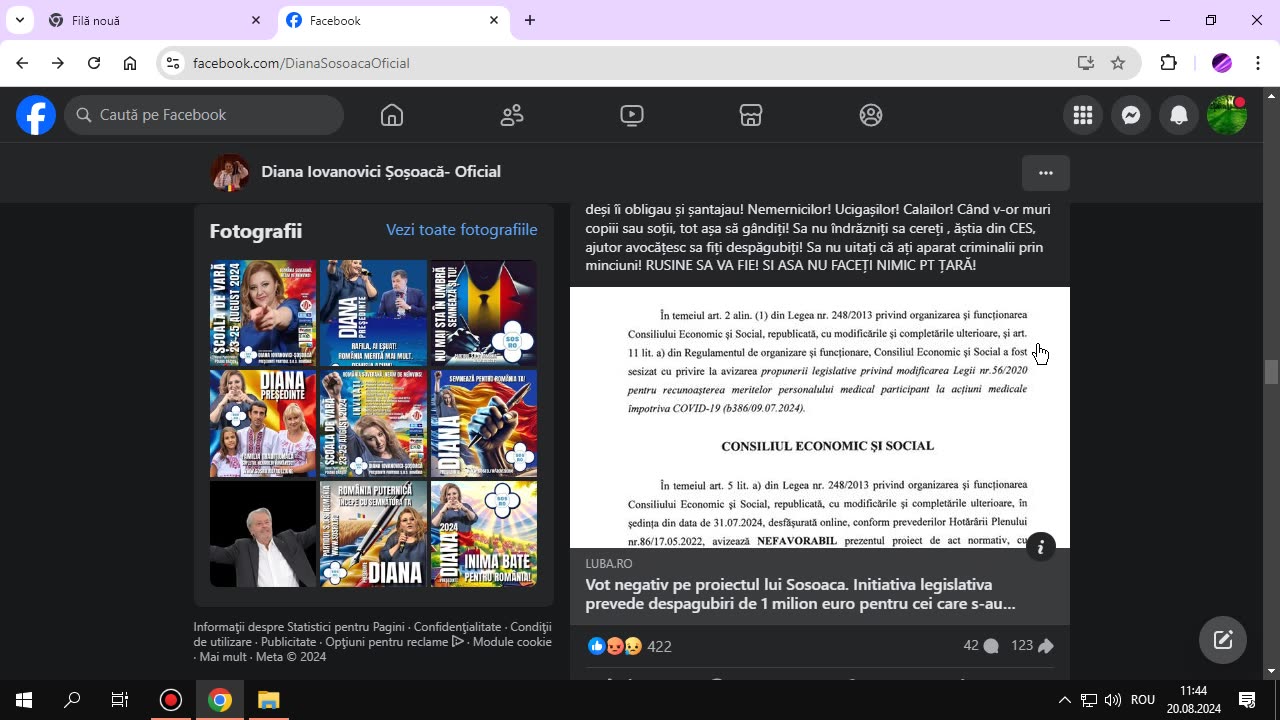Open the Facebook Home feed icon
The width and height of the screenshot is (1280, 720).
tap(392, 115)
